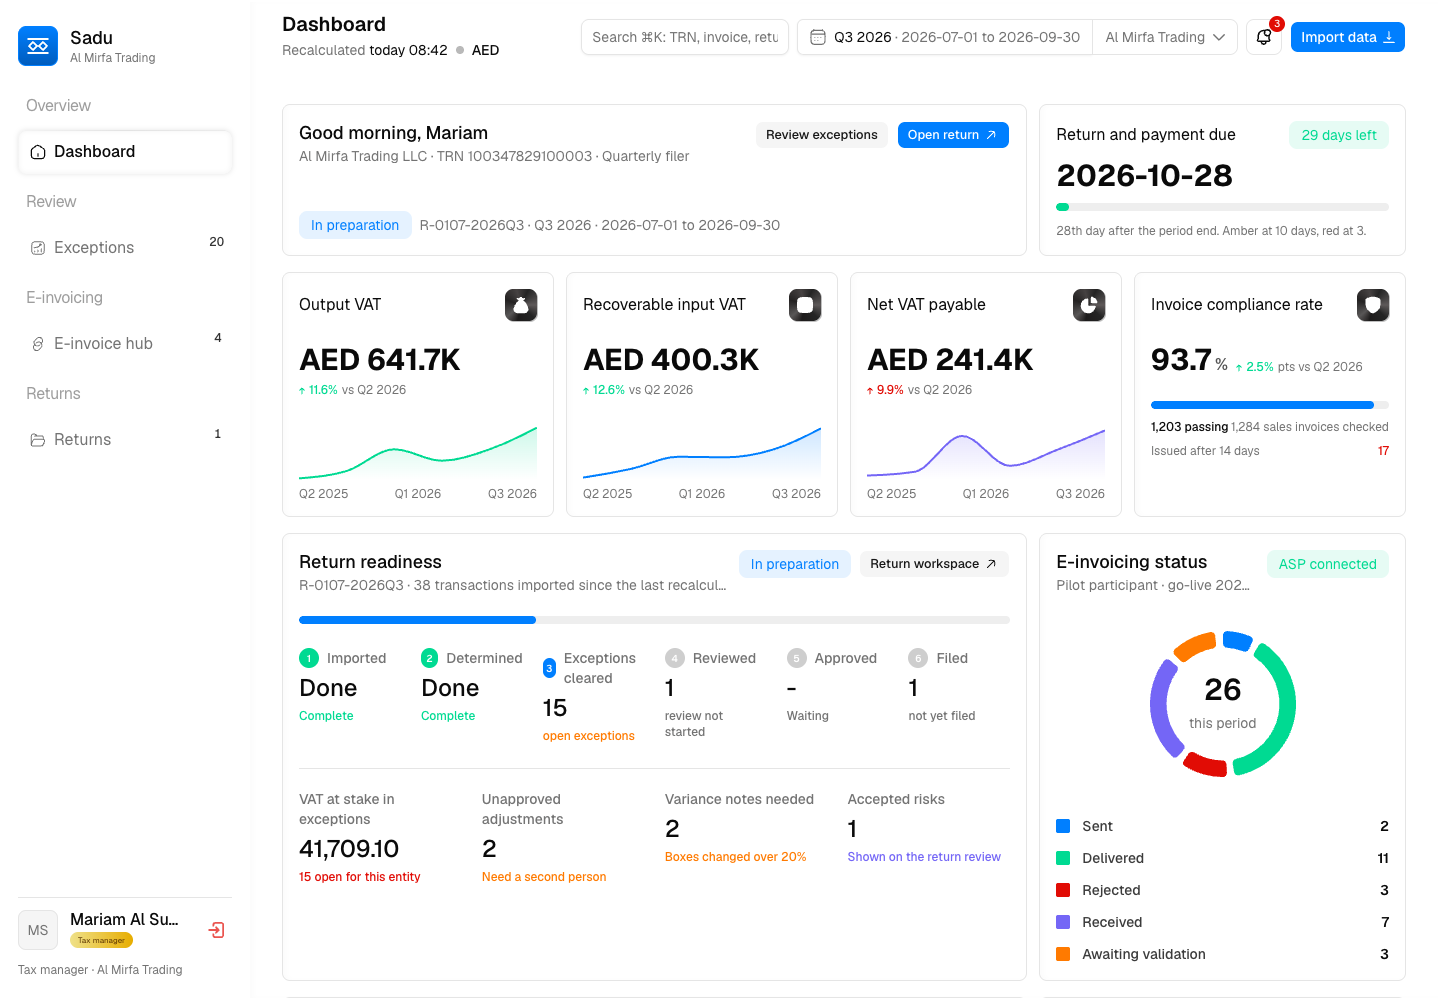Click the return due date 2026-10-28
The image size is (1440, 1000).
1145,176
